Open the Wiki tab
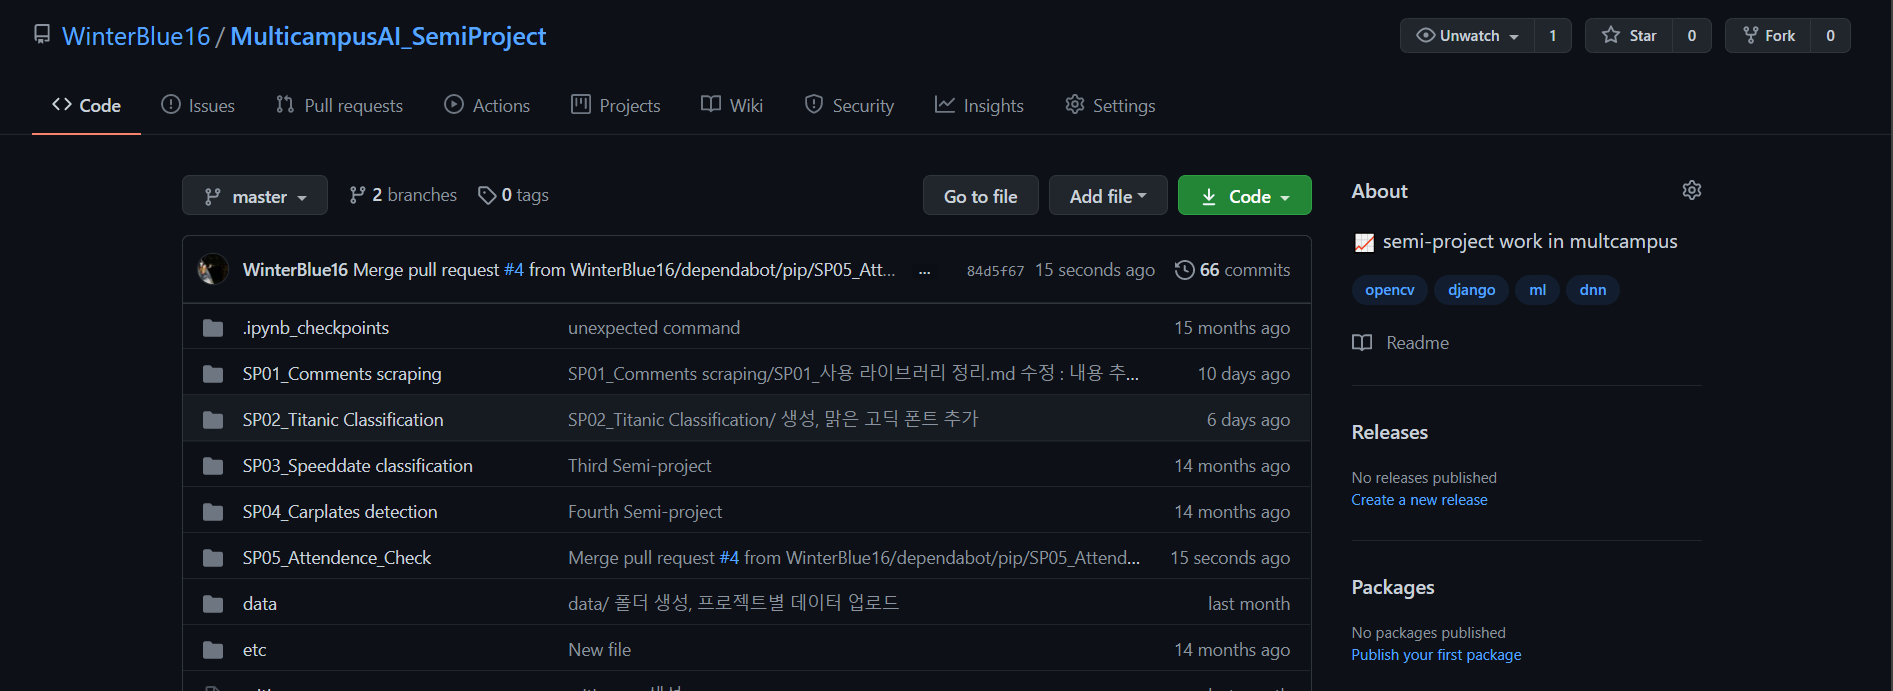1893x691 pixels. (x=732, y=105)
